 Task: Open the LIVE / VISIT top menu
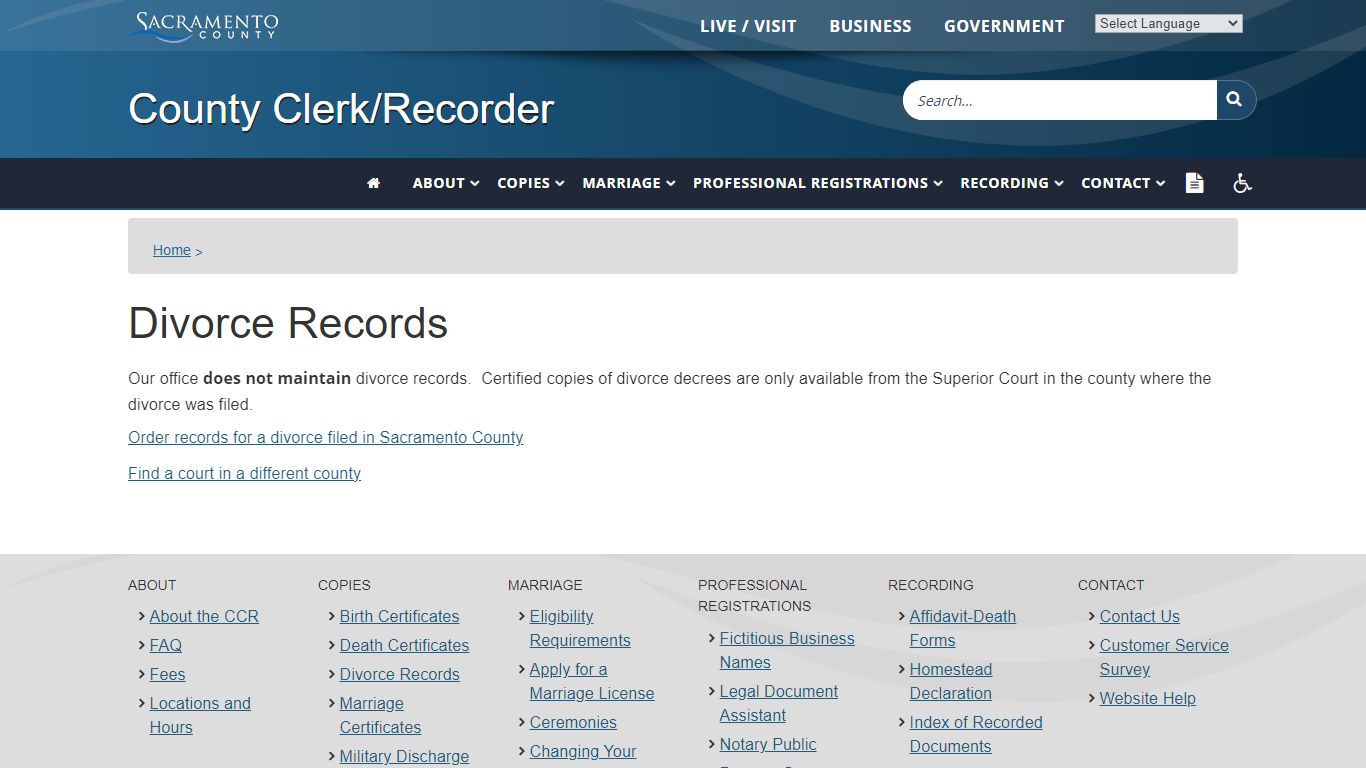[748, 26]
